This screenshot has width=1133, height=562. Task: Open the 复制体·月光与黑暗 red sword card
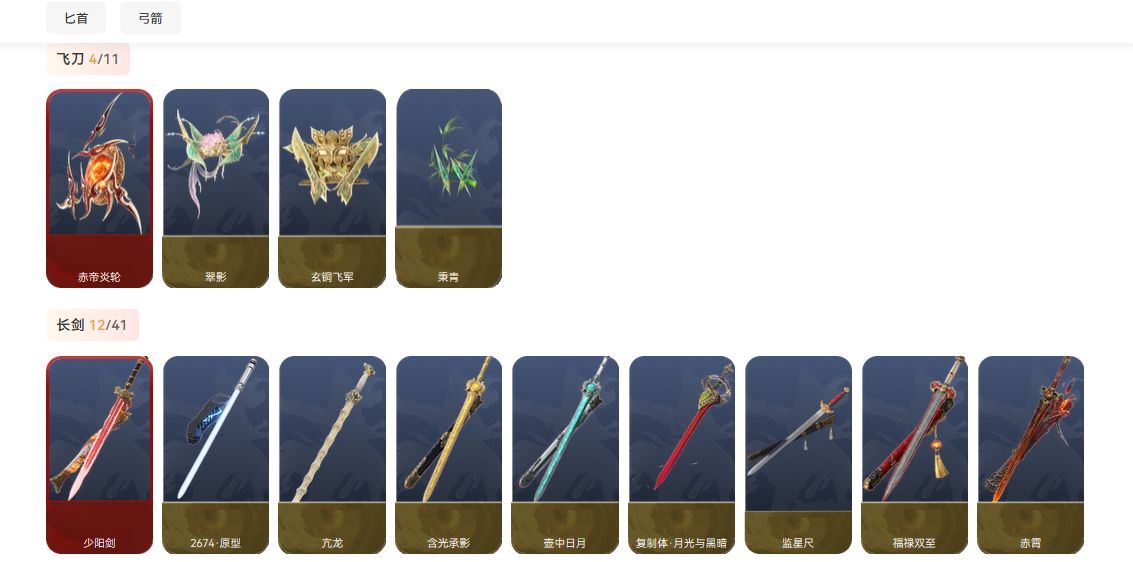[682, 455]
